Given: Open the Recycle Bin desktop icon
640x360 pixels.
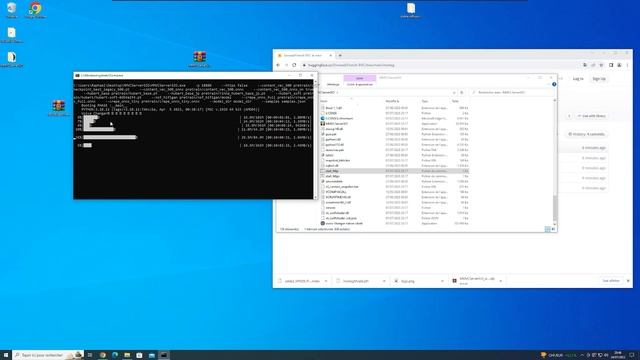Looking at the screenshot, I should click(11, 10).
